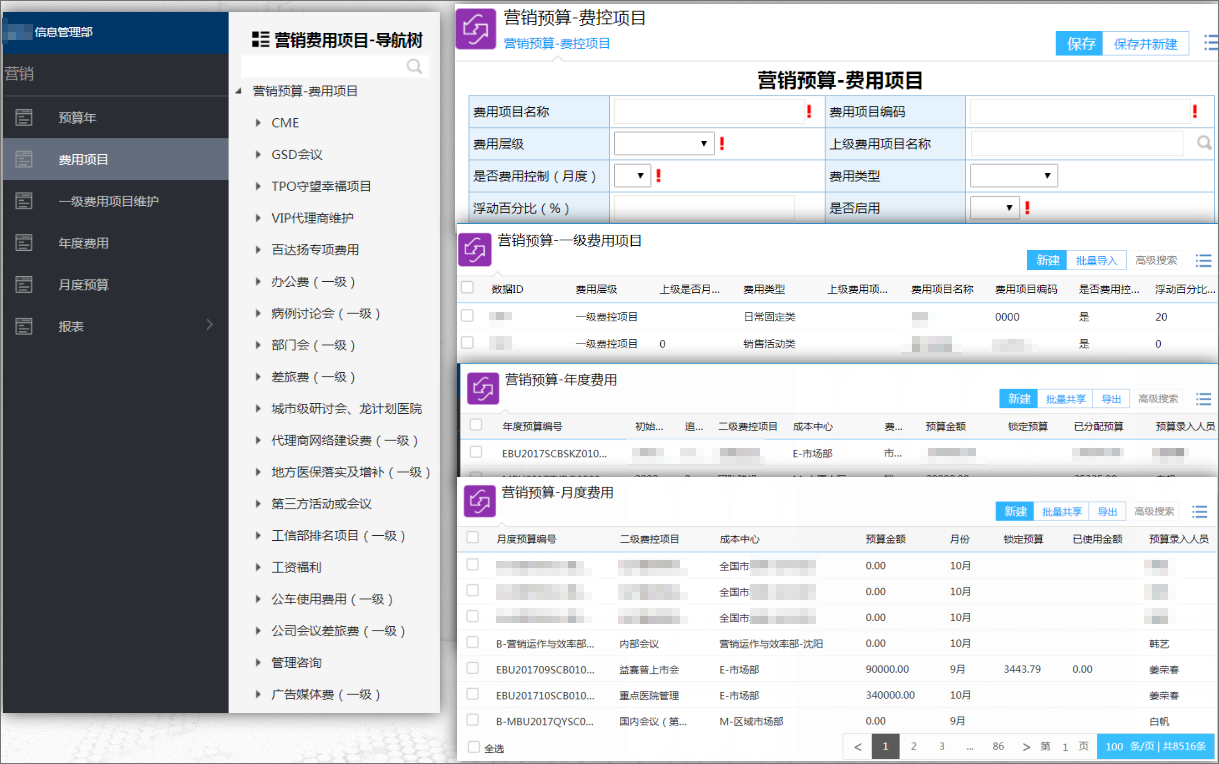Click 批量导入 in 一级费用项目 panel
Screen dimensions: 1219x764
[1097, 260]
